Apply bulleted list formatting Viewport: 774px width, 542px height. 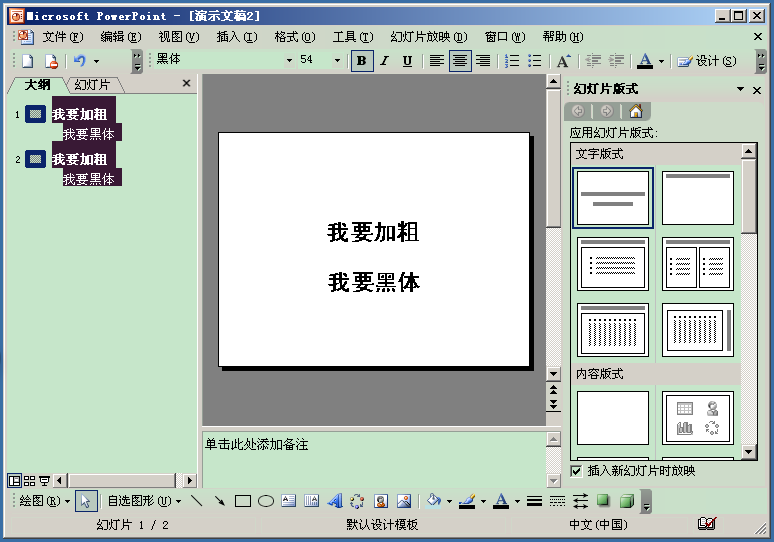tap(535, 61)
